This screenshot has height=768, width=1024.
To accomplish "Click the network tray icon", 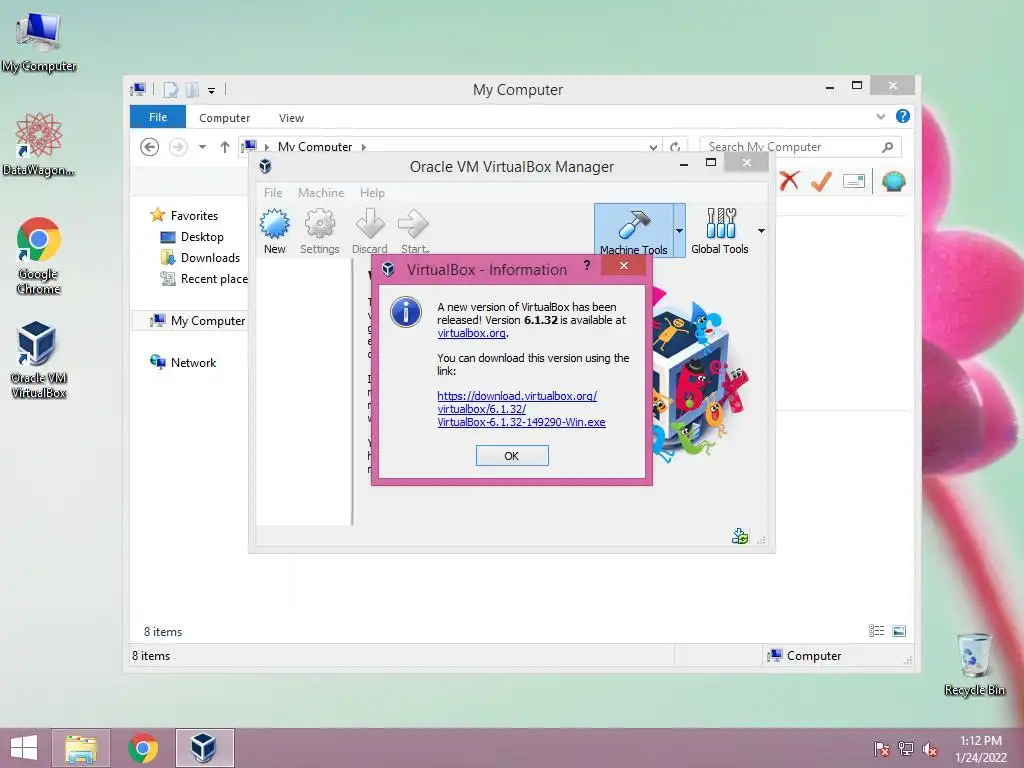I will coord(906,749).
